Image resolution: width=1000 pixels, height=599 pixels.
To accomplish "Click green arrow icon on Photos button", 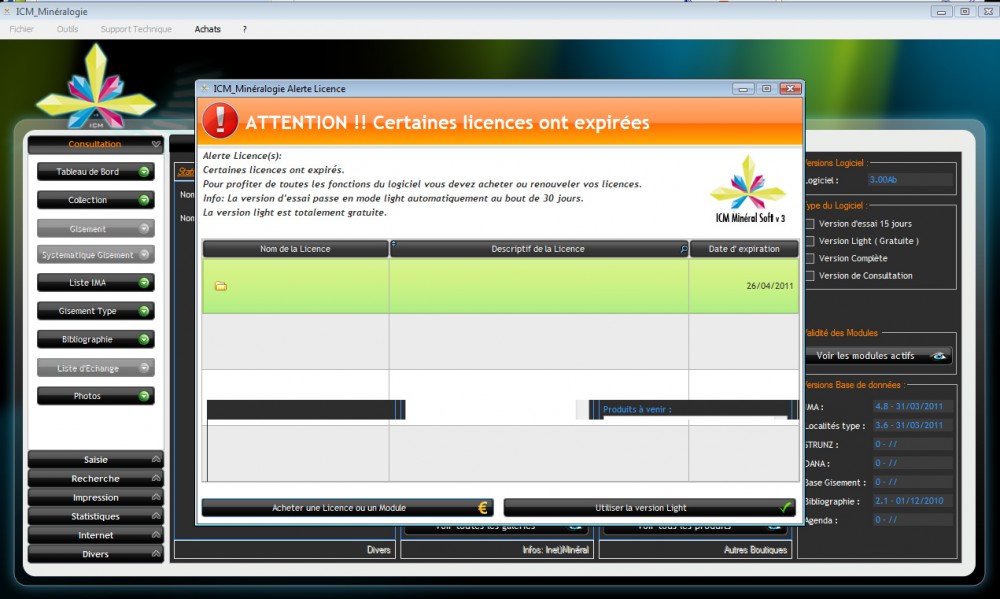I will [x=144, y=396].
